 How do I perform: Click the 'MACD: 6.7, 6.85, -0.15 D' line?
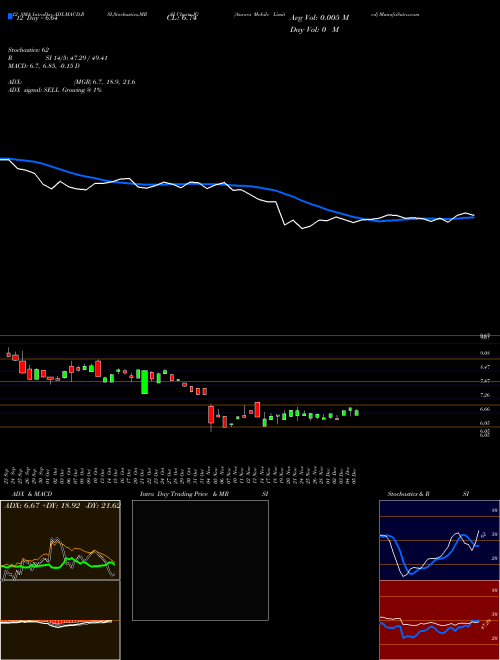(x=44, y=66)
